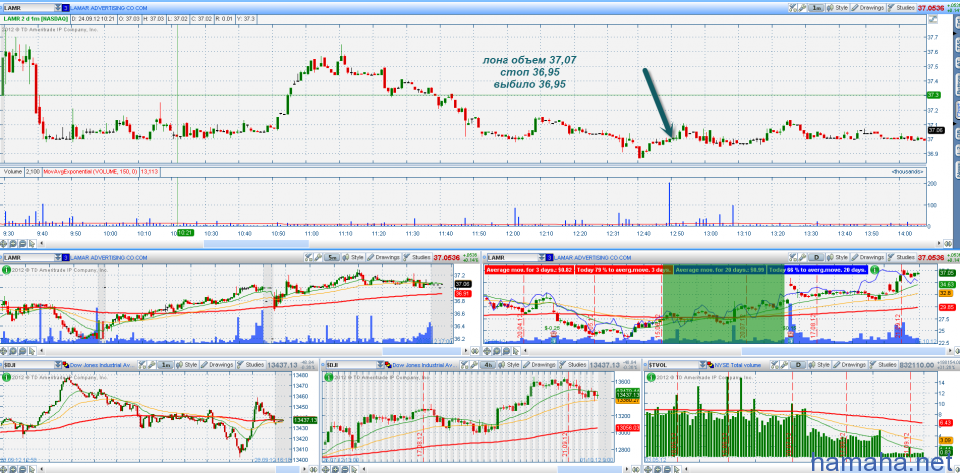Click wrench settings icon on $DJI 4h chart
Image resolution: width=960 pixels, height=473 pixels.
[473, 365]
